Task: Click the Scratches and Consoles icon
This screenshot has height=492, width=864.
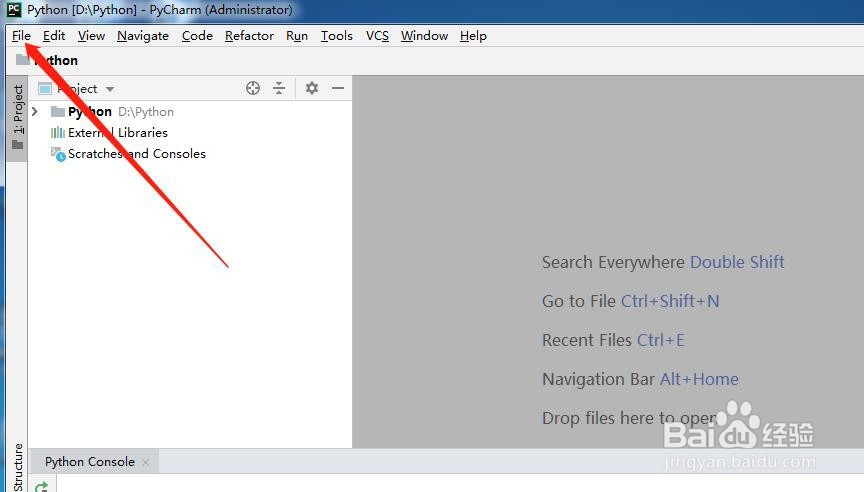Action: point(58,154)
